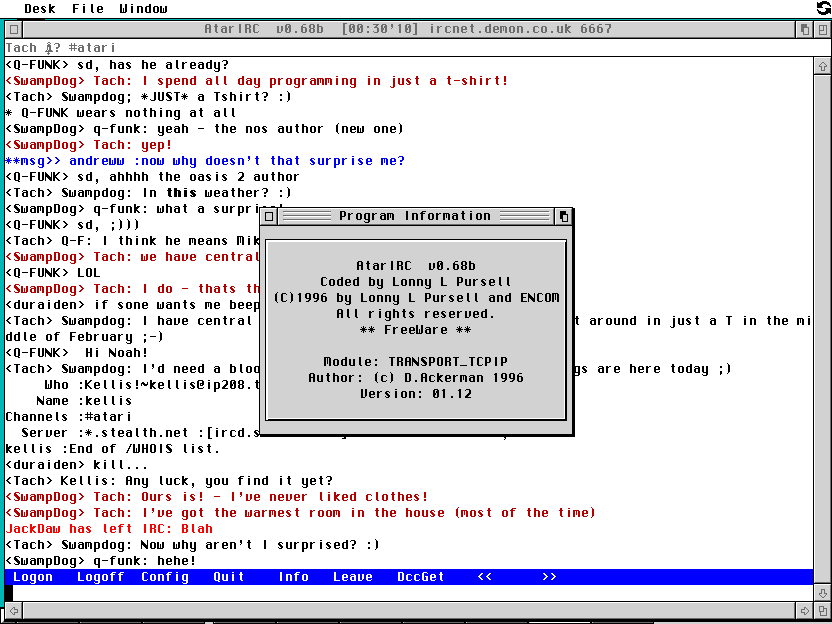Click the text input line
The width and height of the screenshot is (832, 624).
(409, 593)
